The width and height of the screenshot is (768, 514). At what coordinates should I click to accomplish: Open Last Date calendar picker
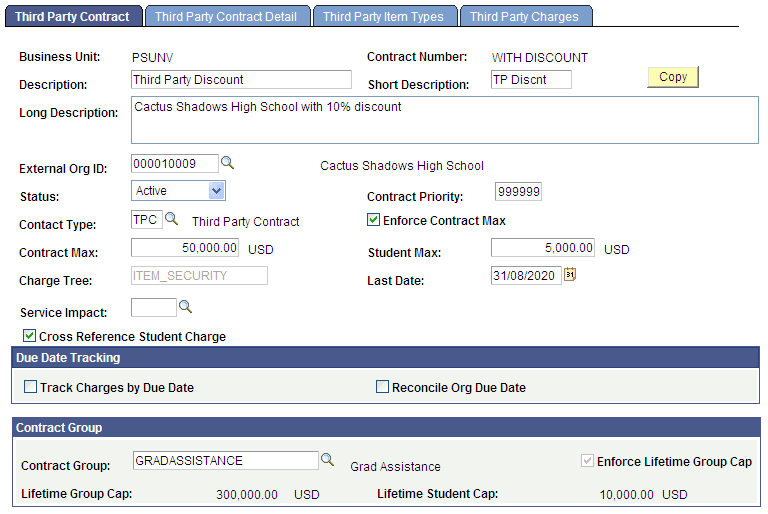click(x=570, y=274)
